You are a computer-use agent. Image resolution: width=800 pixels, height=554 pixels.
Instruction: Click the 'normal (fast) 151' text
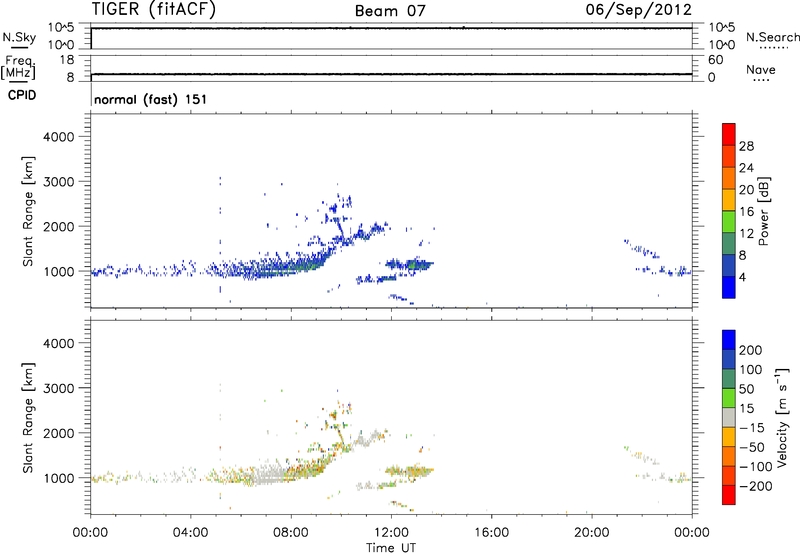pyautogui.click(x=151, y=99)
